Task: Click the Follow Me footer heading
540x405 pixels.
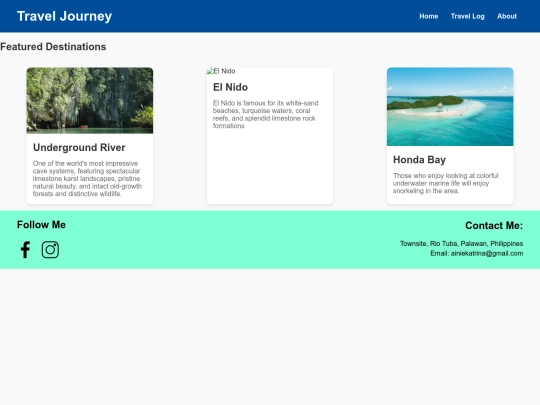Action: point(41,225)
